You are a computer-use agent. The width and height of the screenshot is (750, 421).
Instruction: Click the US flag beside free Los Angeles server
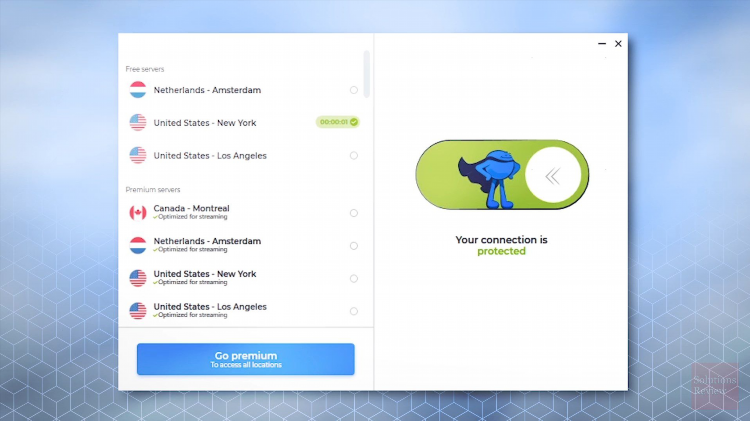138,155
